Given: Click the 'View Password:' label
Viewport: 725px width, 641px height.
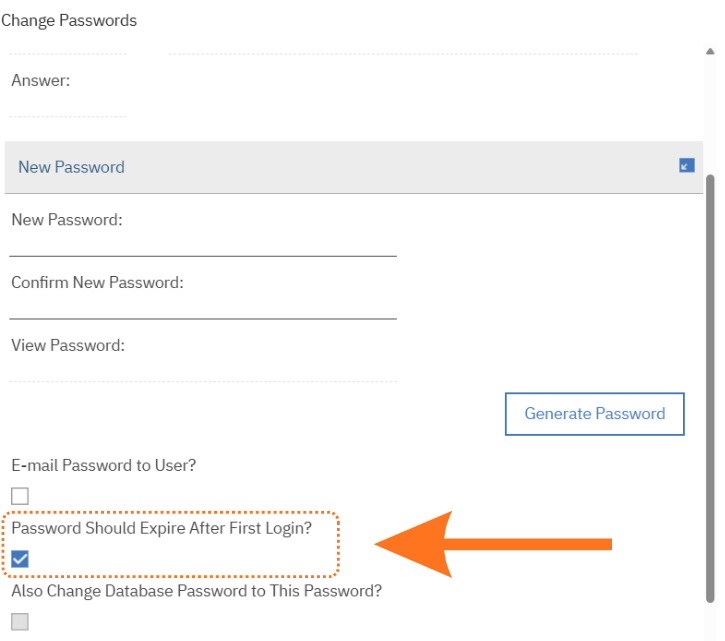Looking at the screenshot, I should pos(68,346).
